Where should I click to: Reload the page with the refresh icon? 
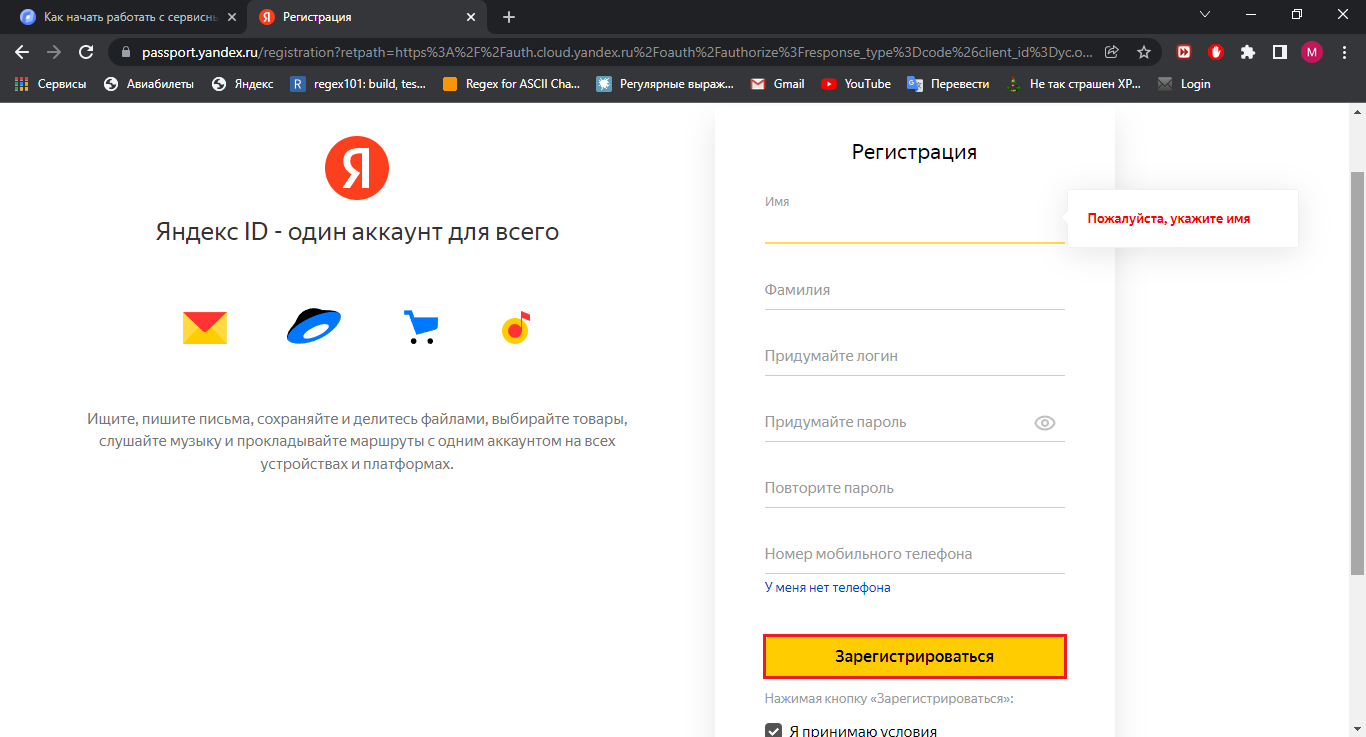[86, 52]
